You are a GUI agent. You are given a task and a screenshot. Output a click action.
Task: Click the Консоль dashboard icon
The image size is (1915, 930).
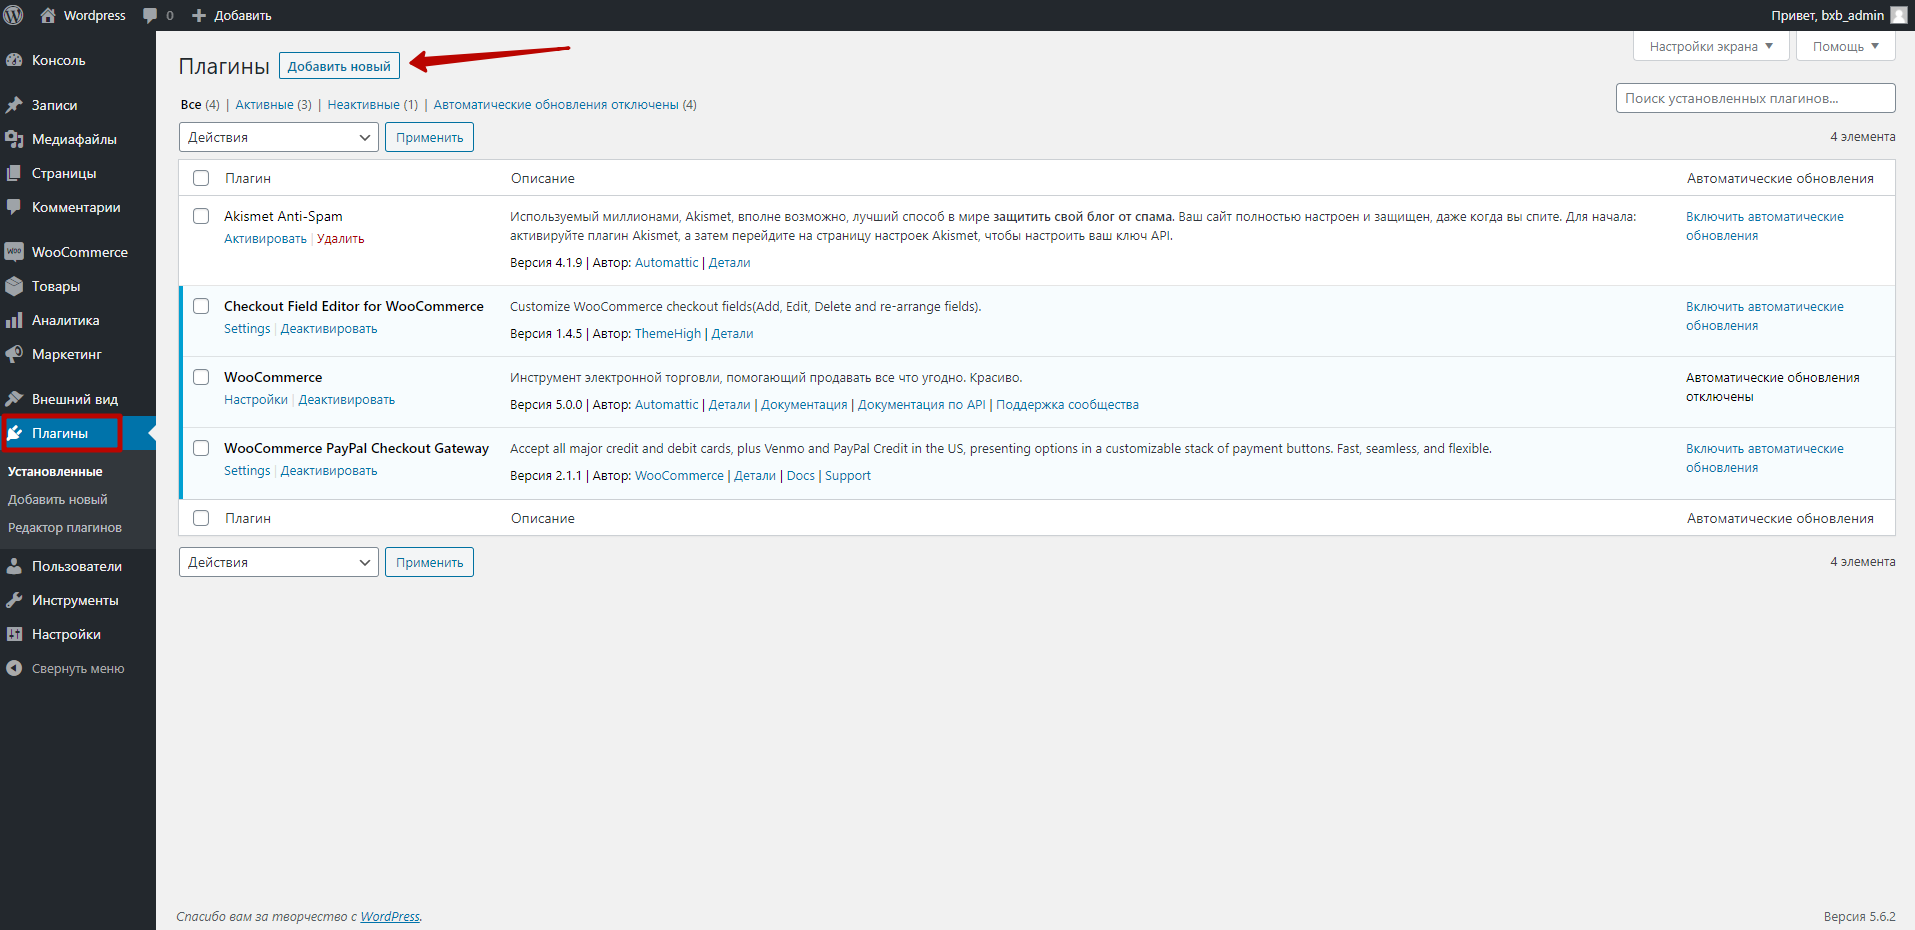pyautogui.click(x=14, y=60)
